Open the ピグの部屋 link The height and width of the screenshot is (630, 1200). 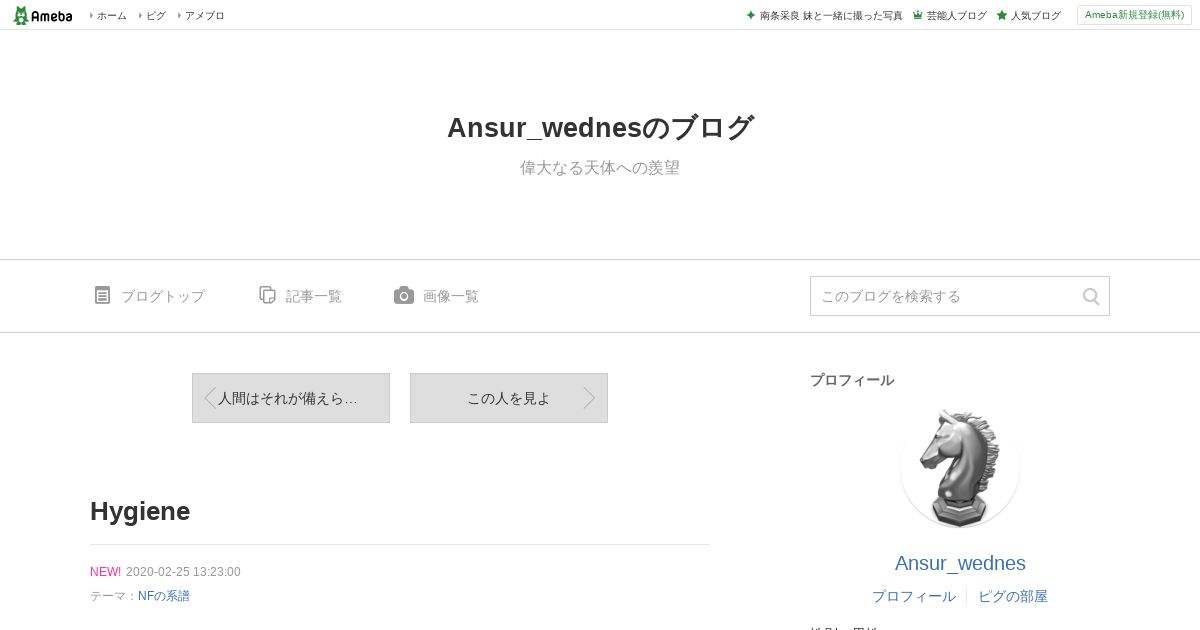[1013, 596]
